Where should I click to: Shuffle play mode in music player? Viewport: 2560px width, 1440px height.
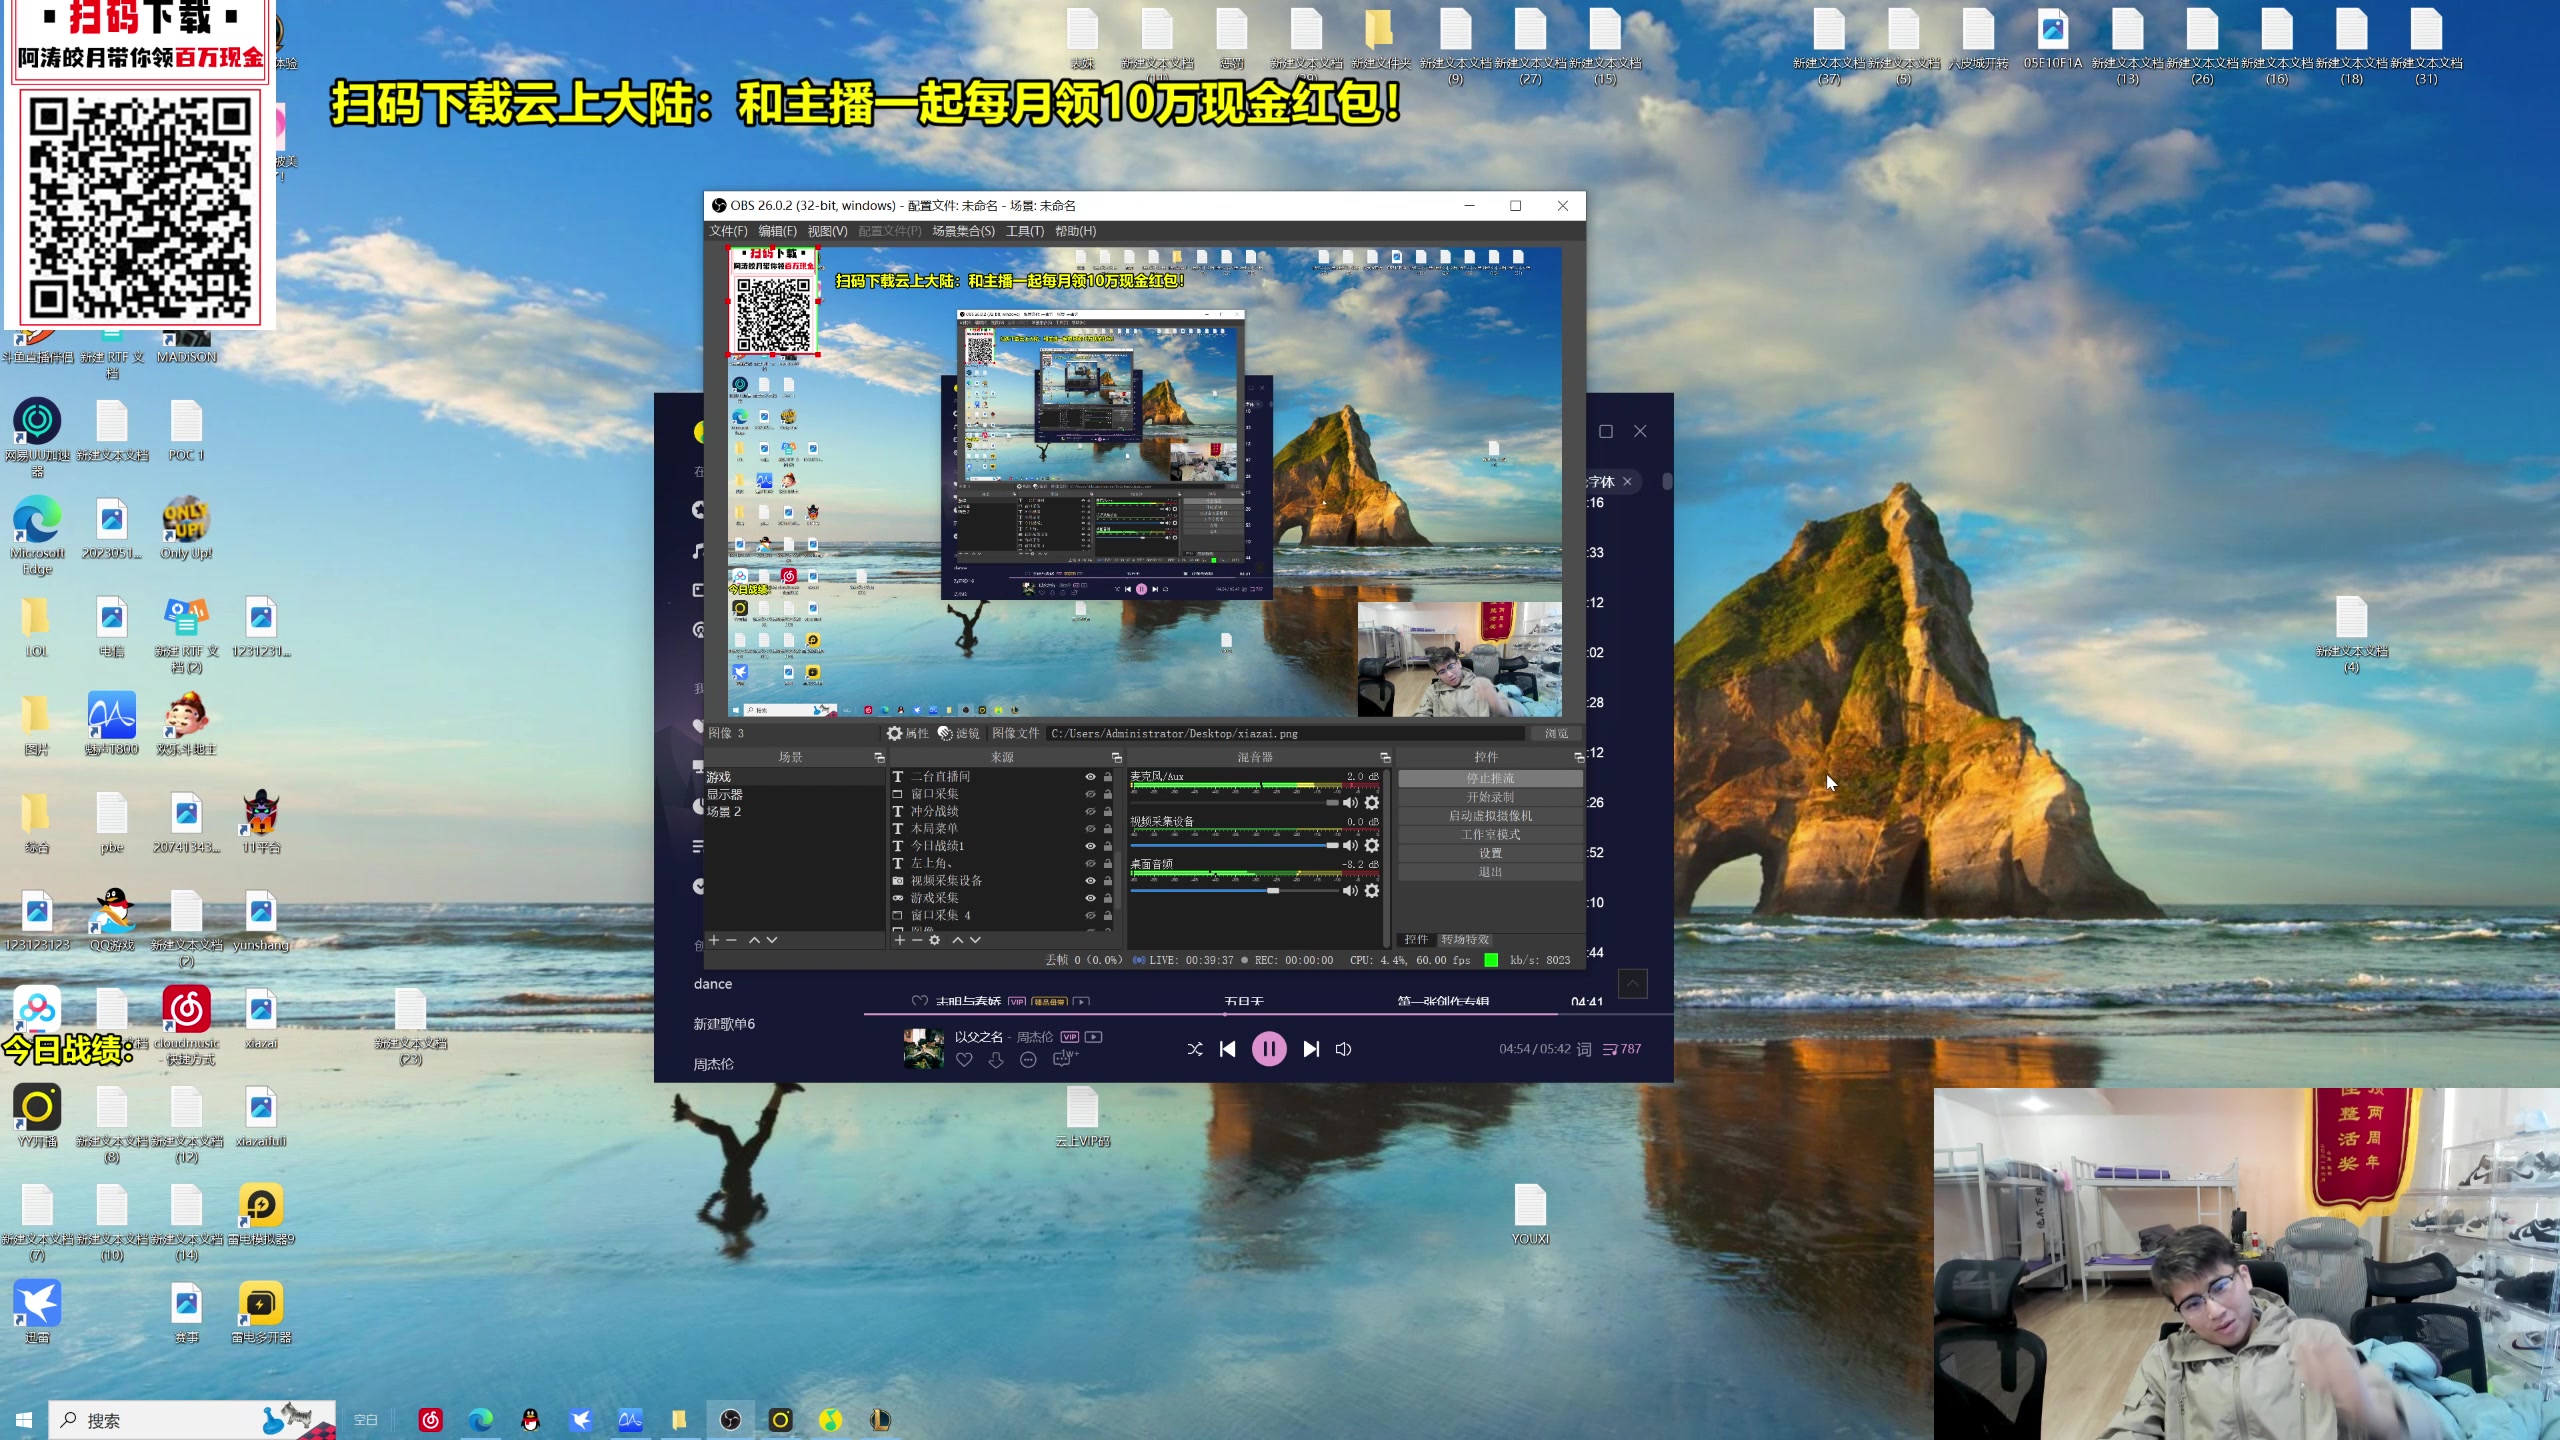(x=1195, y=1049)
